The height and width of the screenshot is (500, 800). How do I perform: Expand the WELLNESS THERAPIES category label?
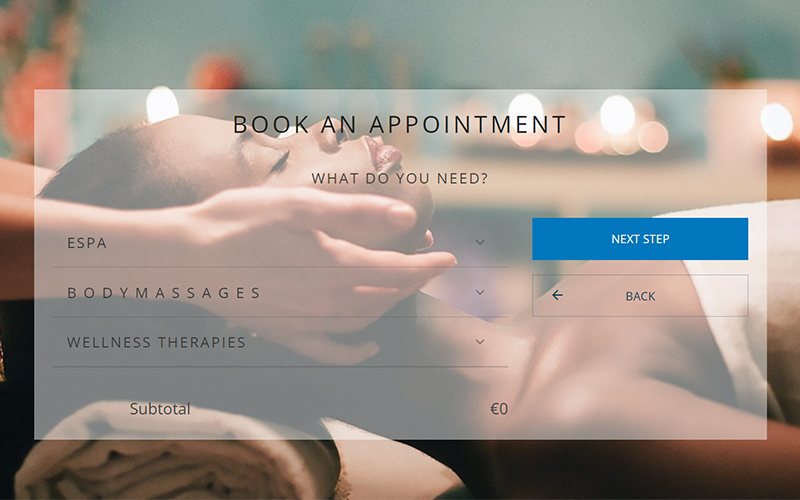156,342
